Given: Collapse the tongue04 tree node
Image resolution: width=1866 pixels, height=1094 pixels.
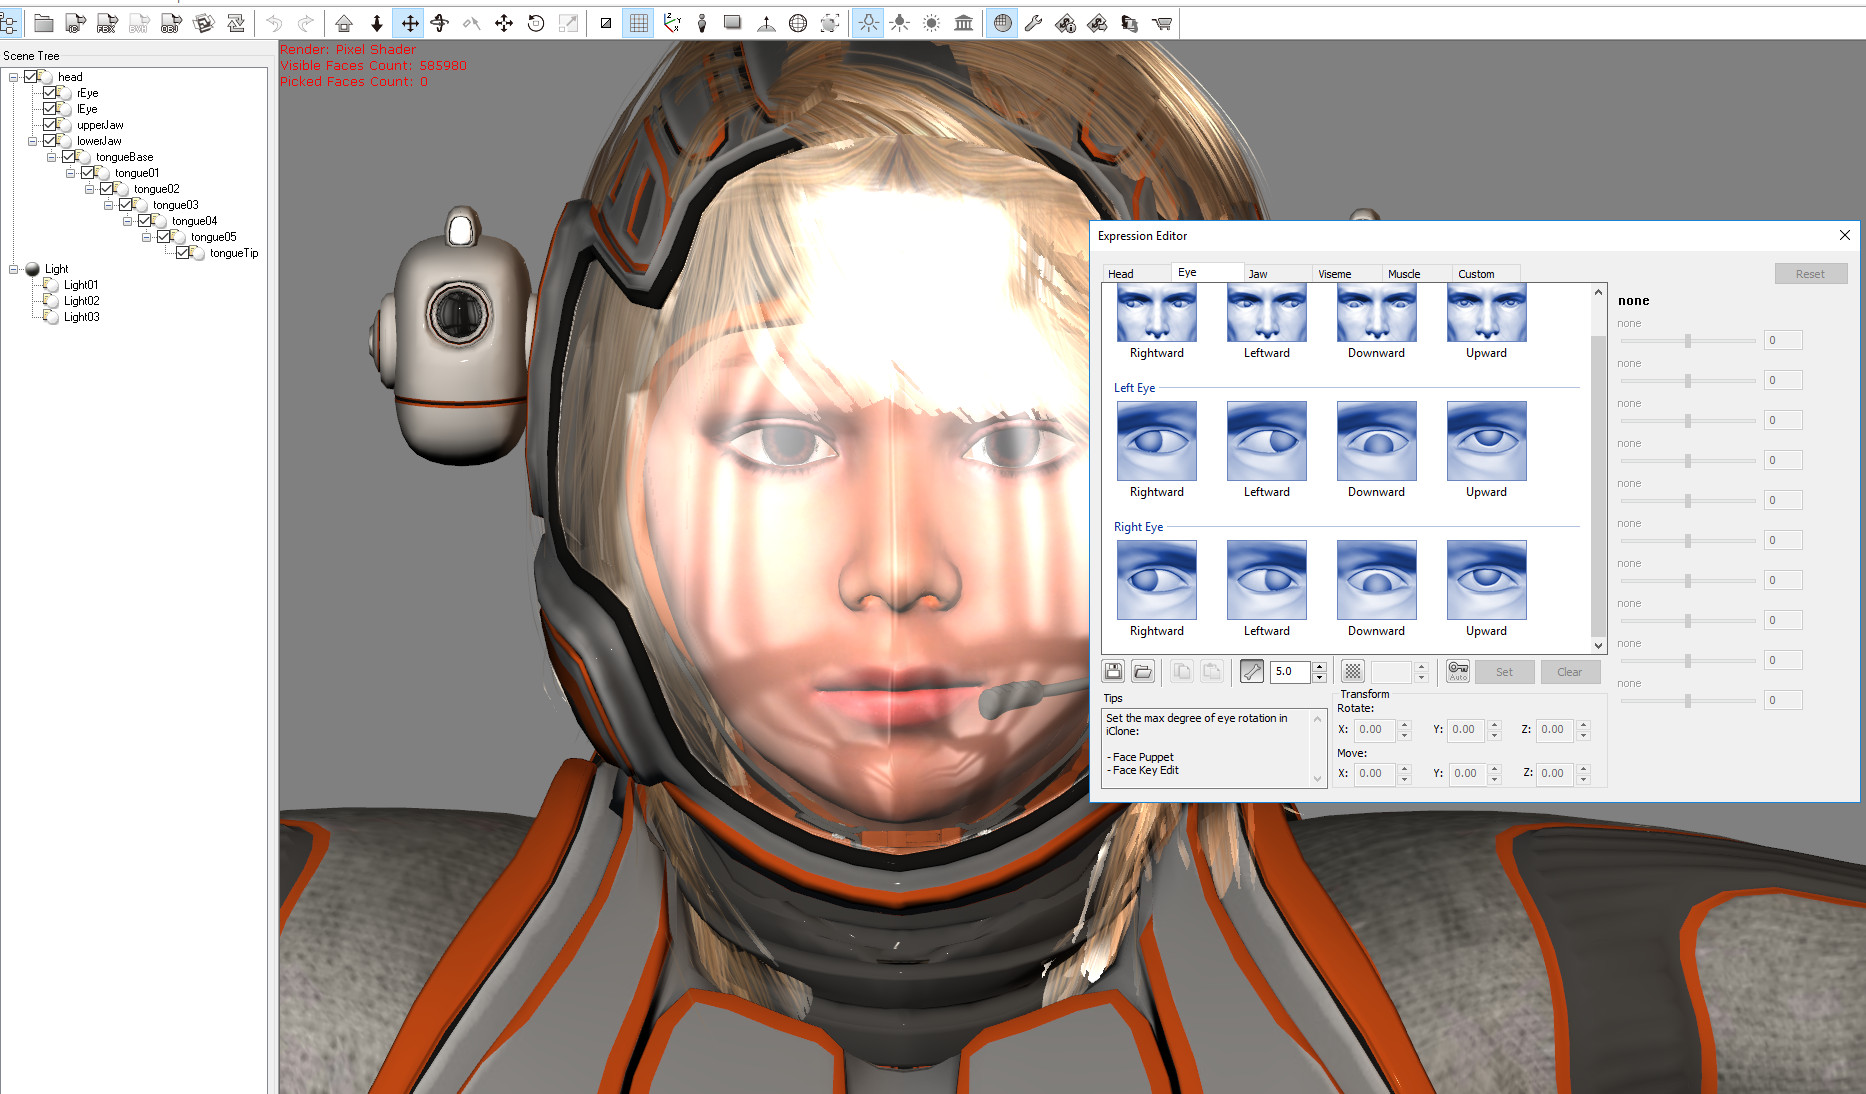Looking at the screenshot, I should (128, 221).
